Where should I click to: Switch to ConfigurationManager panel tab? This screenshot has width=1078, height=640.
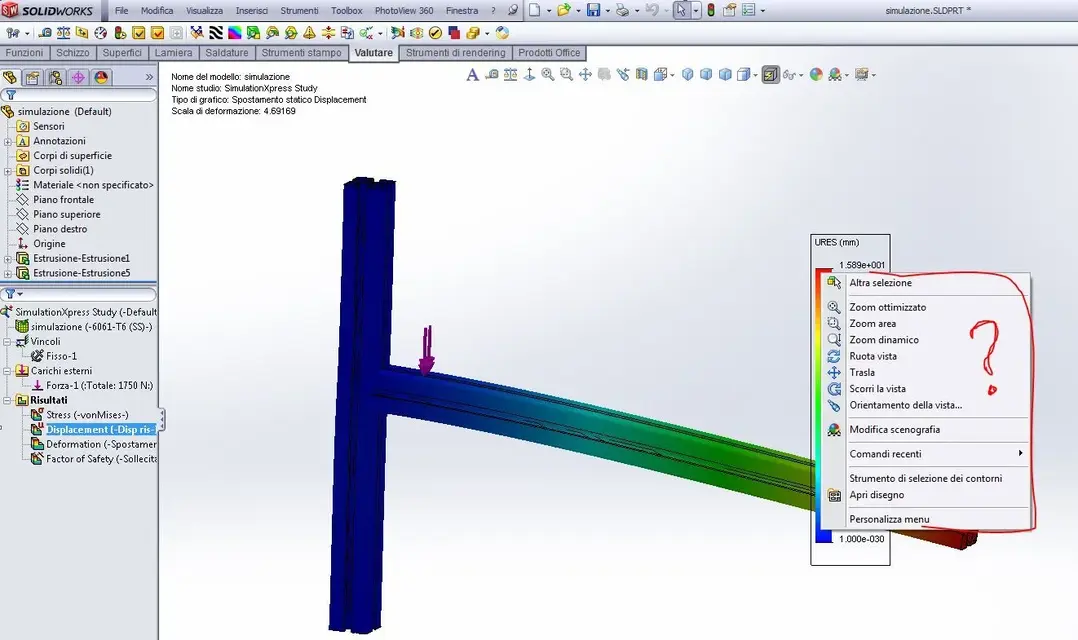(55, 78)
